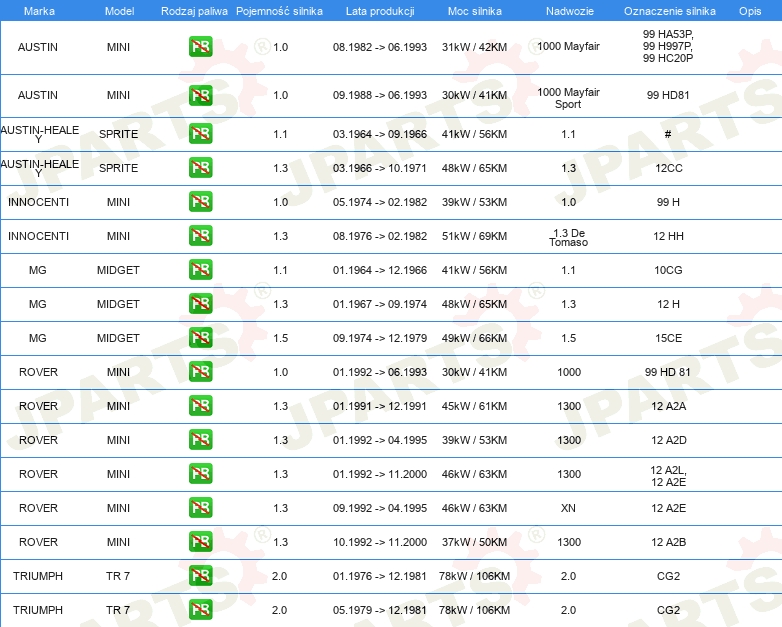Select date range 01.1967 -> 09.1974

[x=380, y=304]
